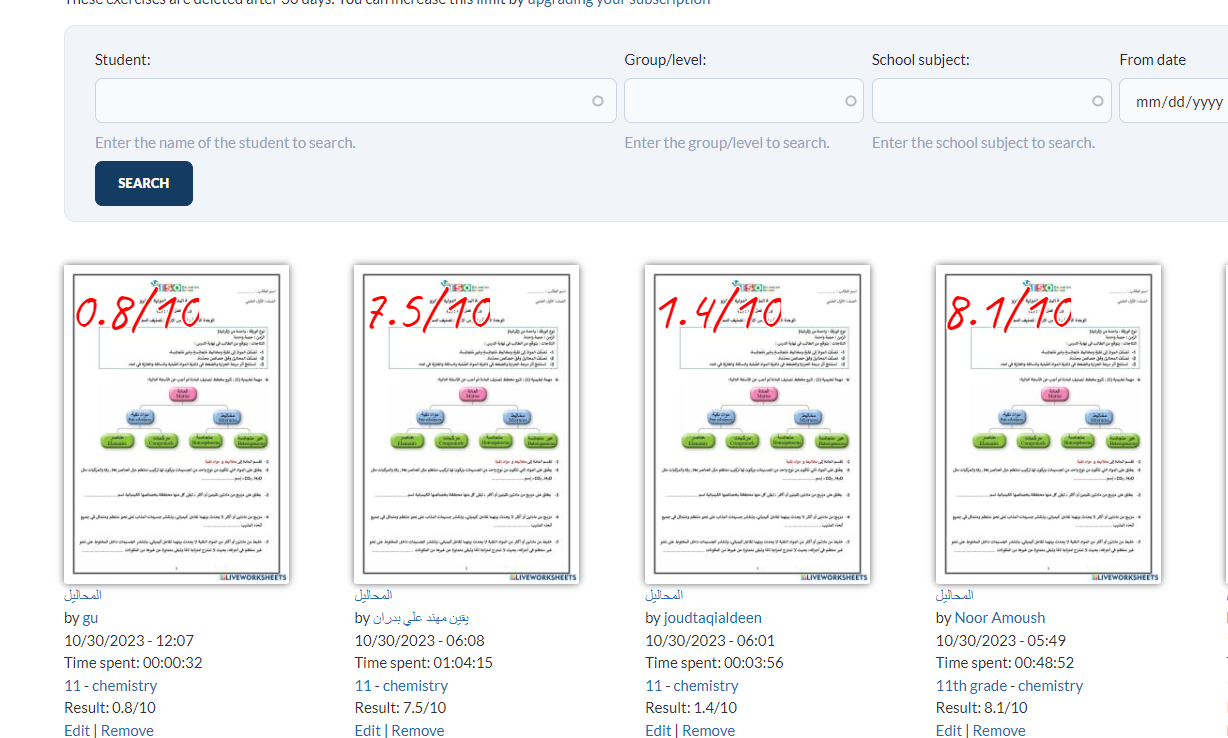This screenshot has height=738, width=1228.
Task: Remove the submission by joudtaqialdeen
Action: [x=708, y=730]
